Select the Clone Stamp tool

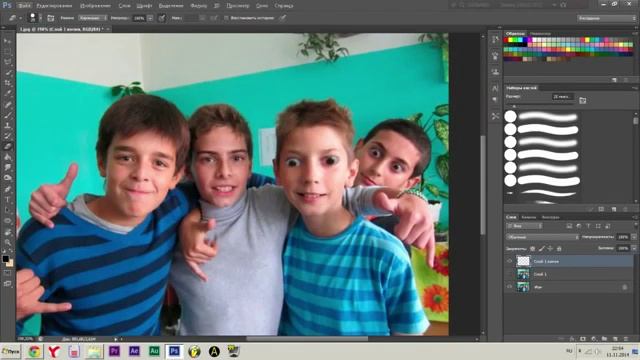7,126
